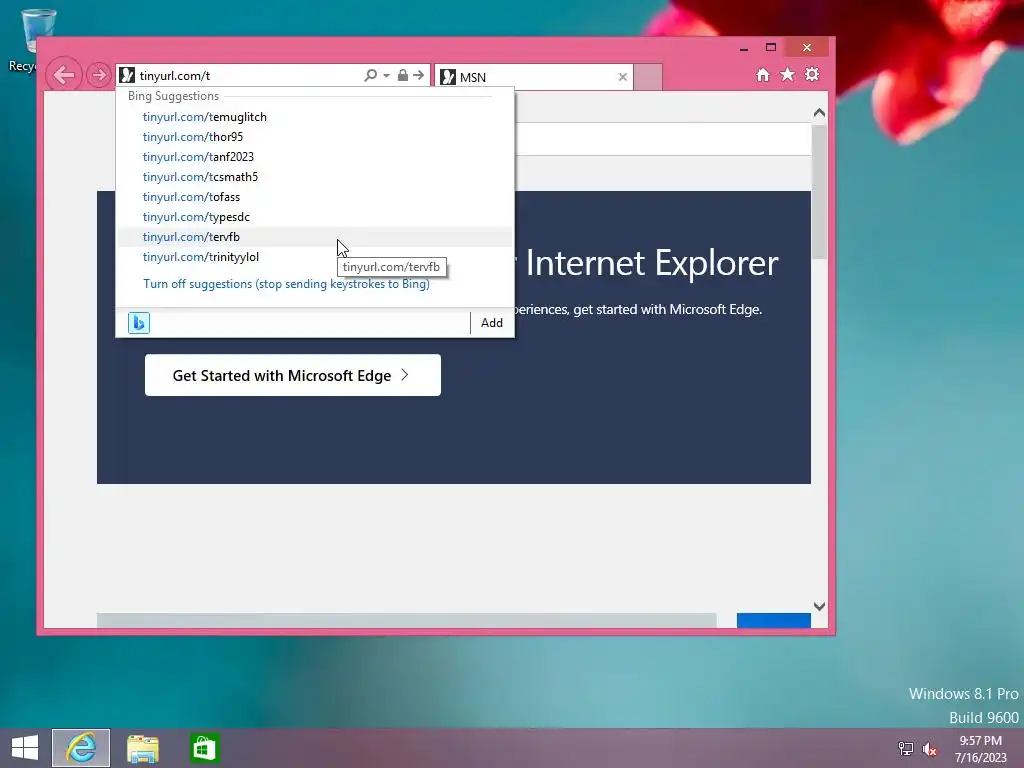This screenshot has height=768, width=1024.
Task: Click the site favicon in the address bar
Action: [x=127, y=75]
